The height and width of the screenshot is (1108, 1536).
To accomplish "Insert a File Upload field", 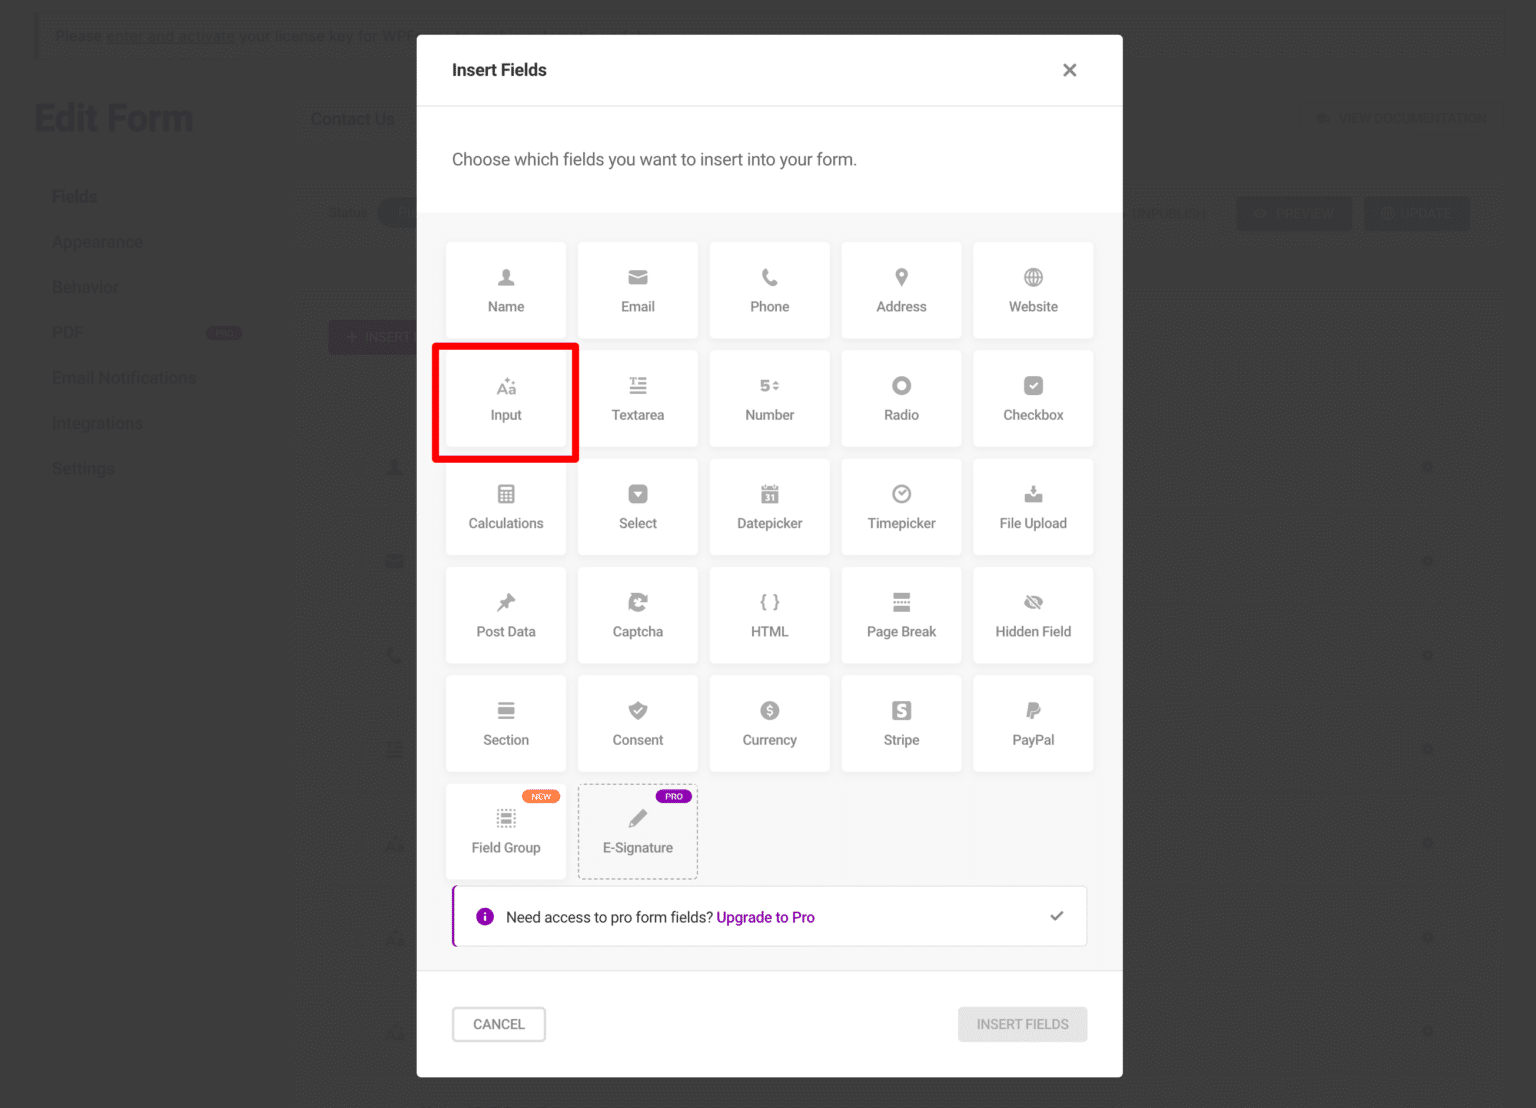I will tap(1033, 506).
